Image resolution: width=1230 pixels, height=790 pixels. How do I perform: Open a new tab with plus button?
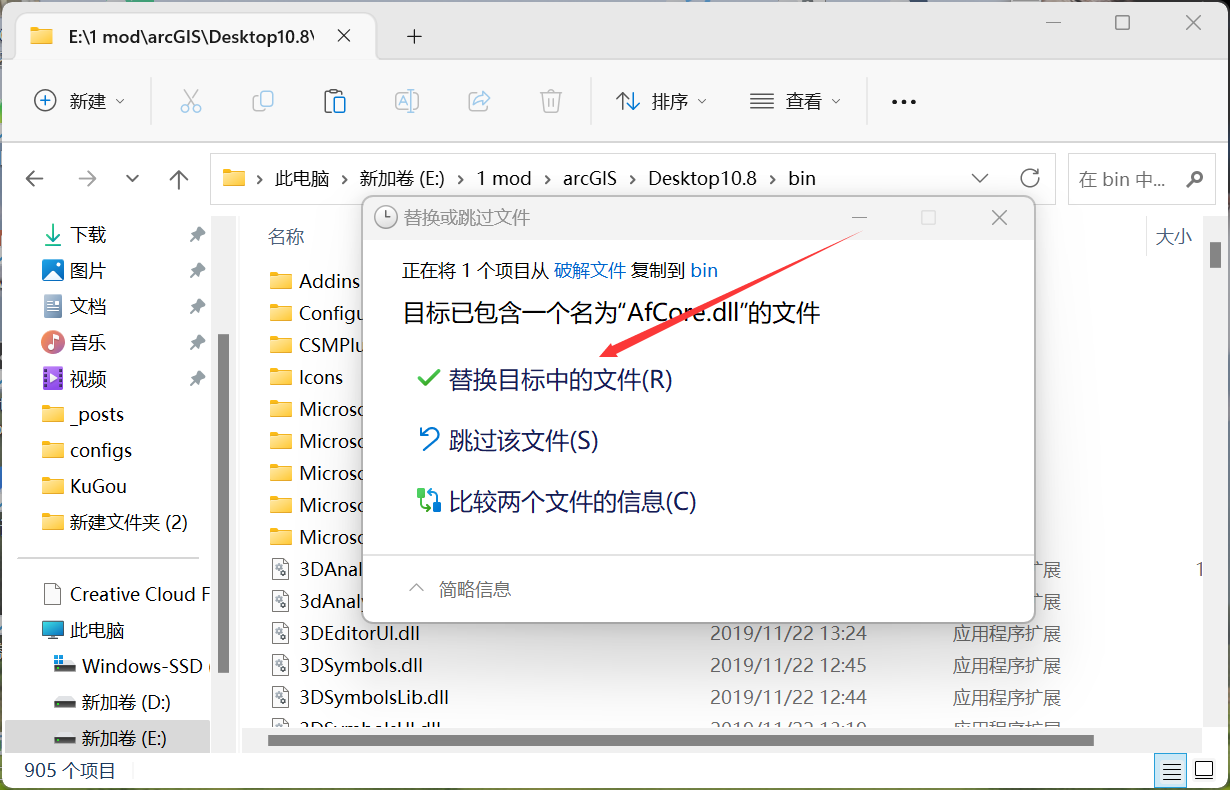pyautogui.click(x=414, y=37)
